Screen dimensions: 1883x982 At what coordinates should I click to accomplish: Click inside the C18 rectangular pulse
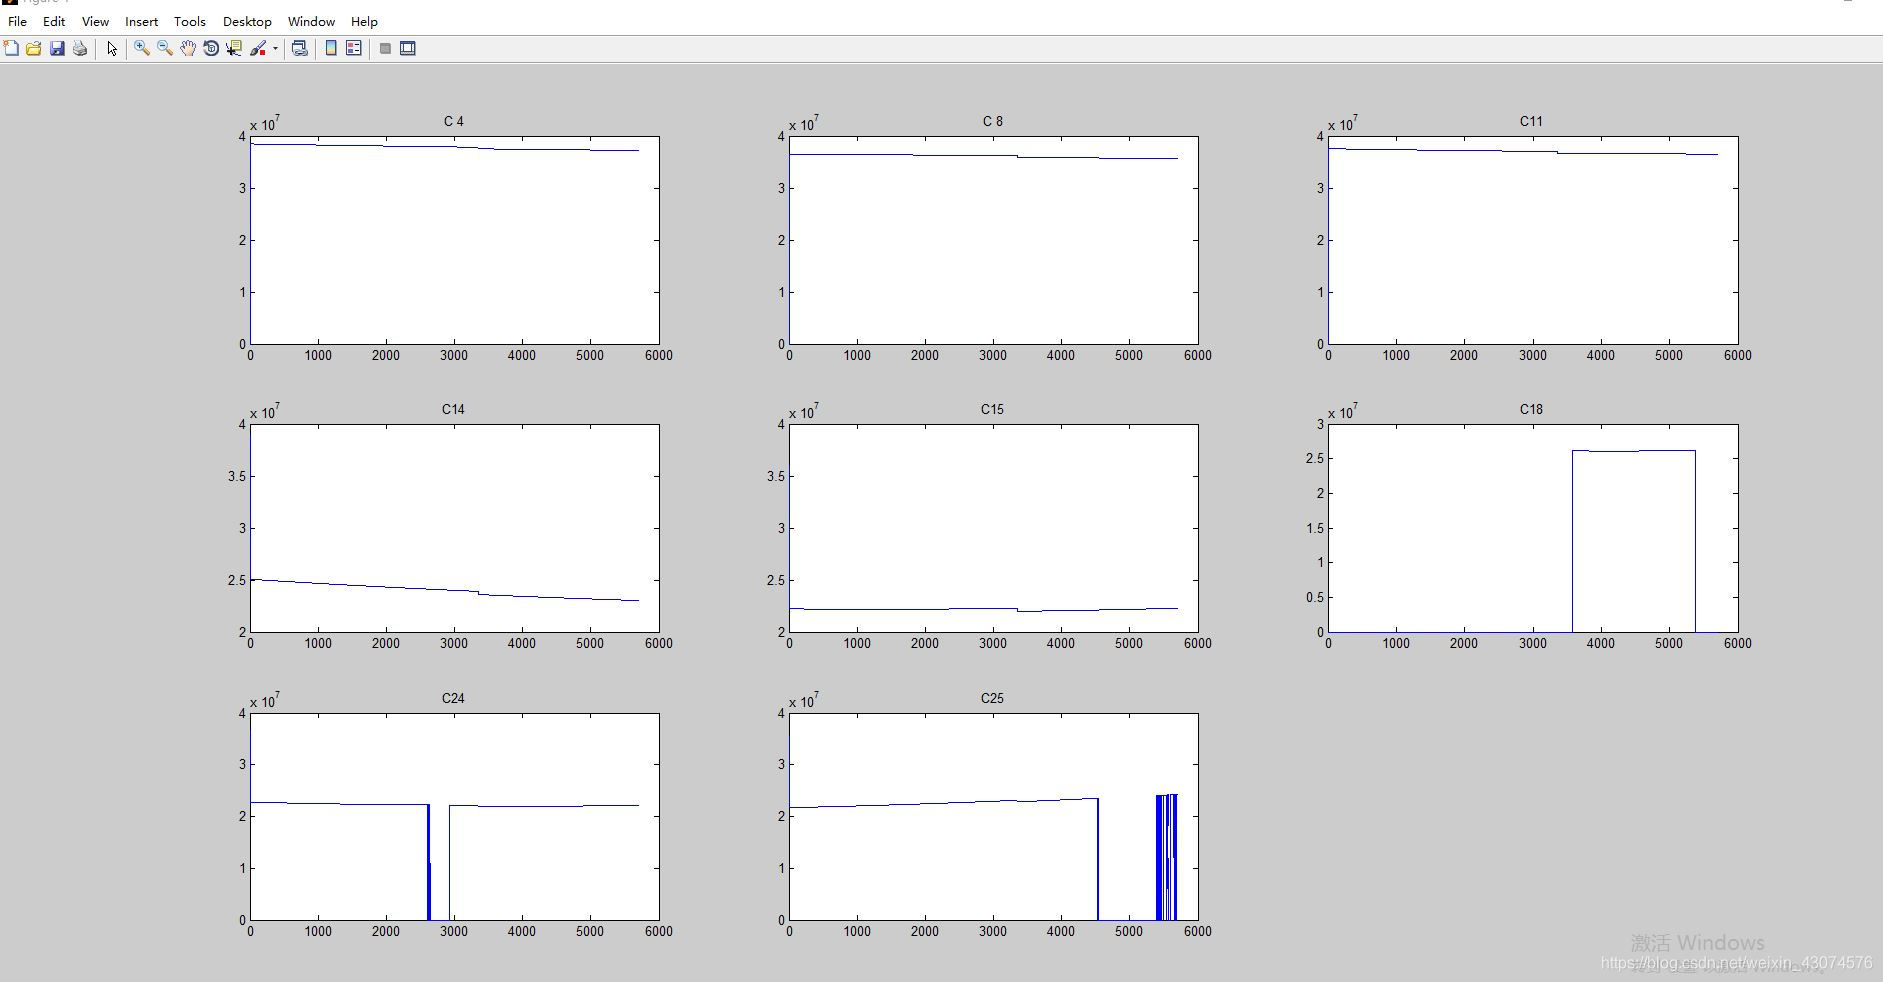[1634, 541]
